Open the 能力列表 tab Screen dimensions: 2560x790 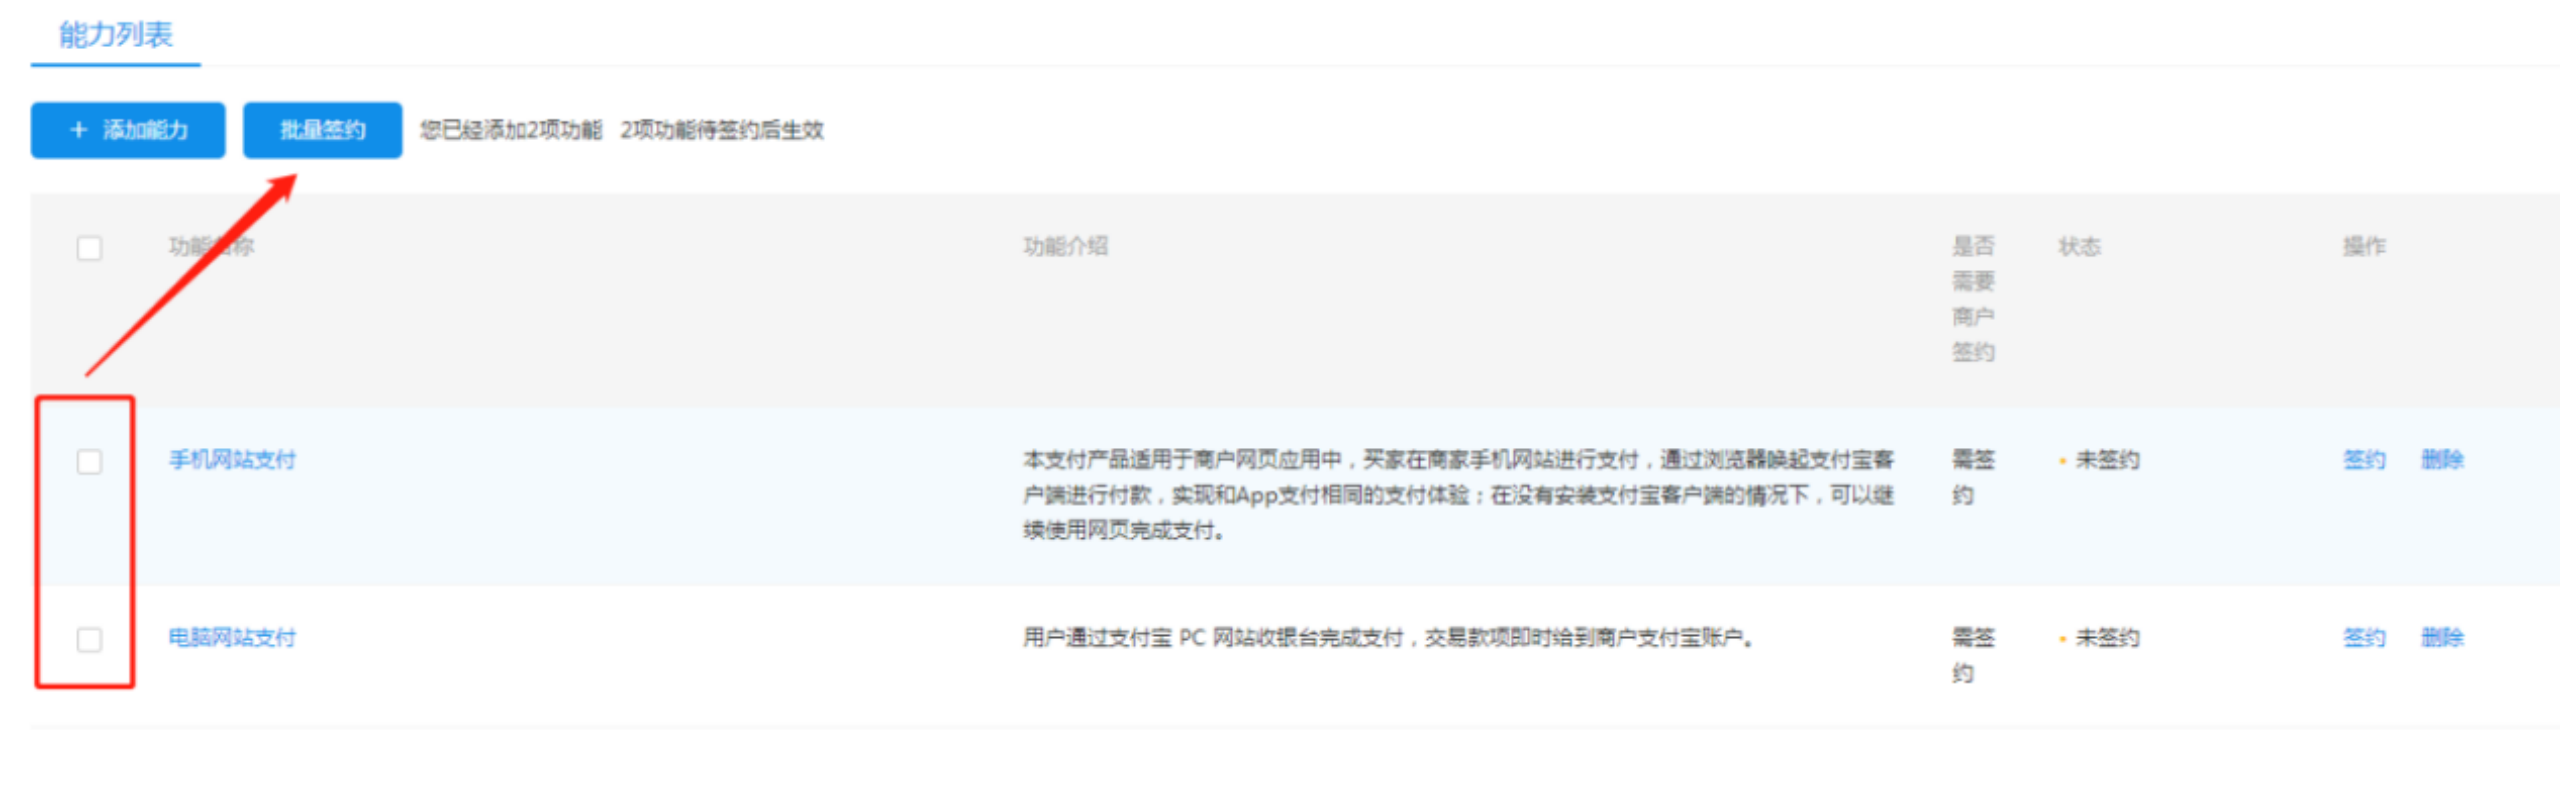click(116, 35)
